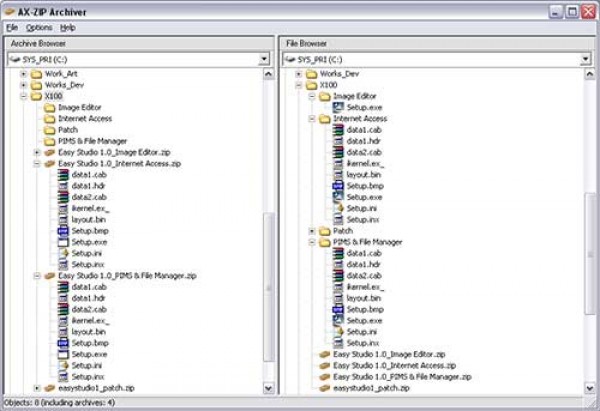Screen dimensions: 600x411
Task: Click zip icon of Easy Studio 1.0_Internet Access.zip in File Browser
Action: point(324,365)
